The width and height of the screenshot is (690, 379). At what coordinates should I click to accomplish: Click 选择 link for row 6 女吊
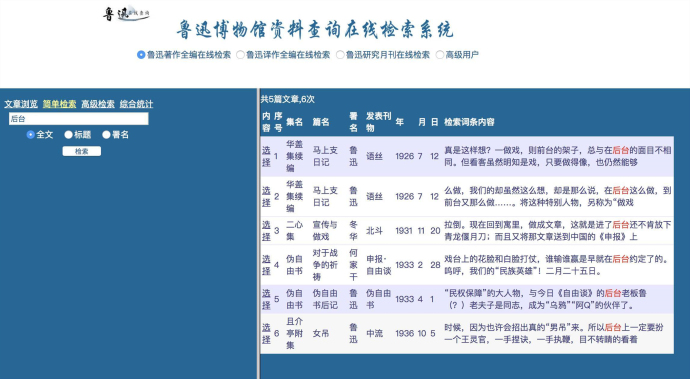[x=266, y=334]
